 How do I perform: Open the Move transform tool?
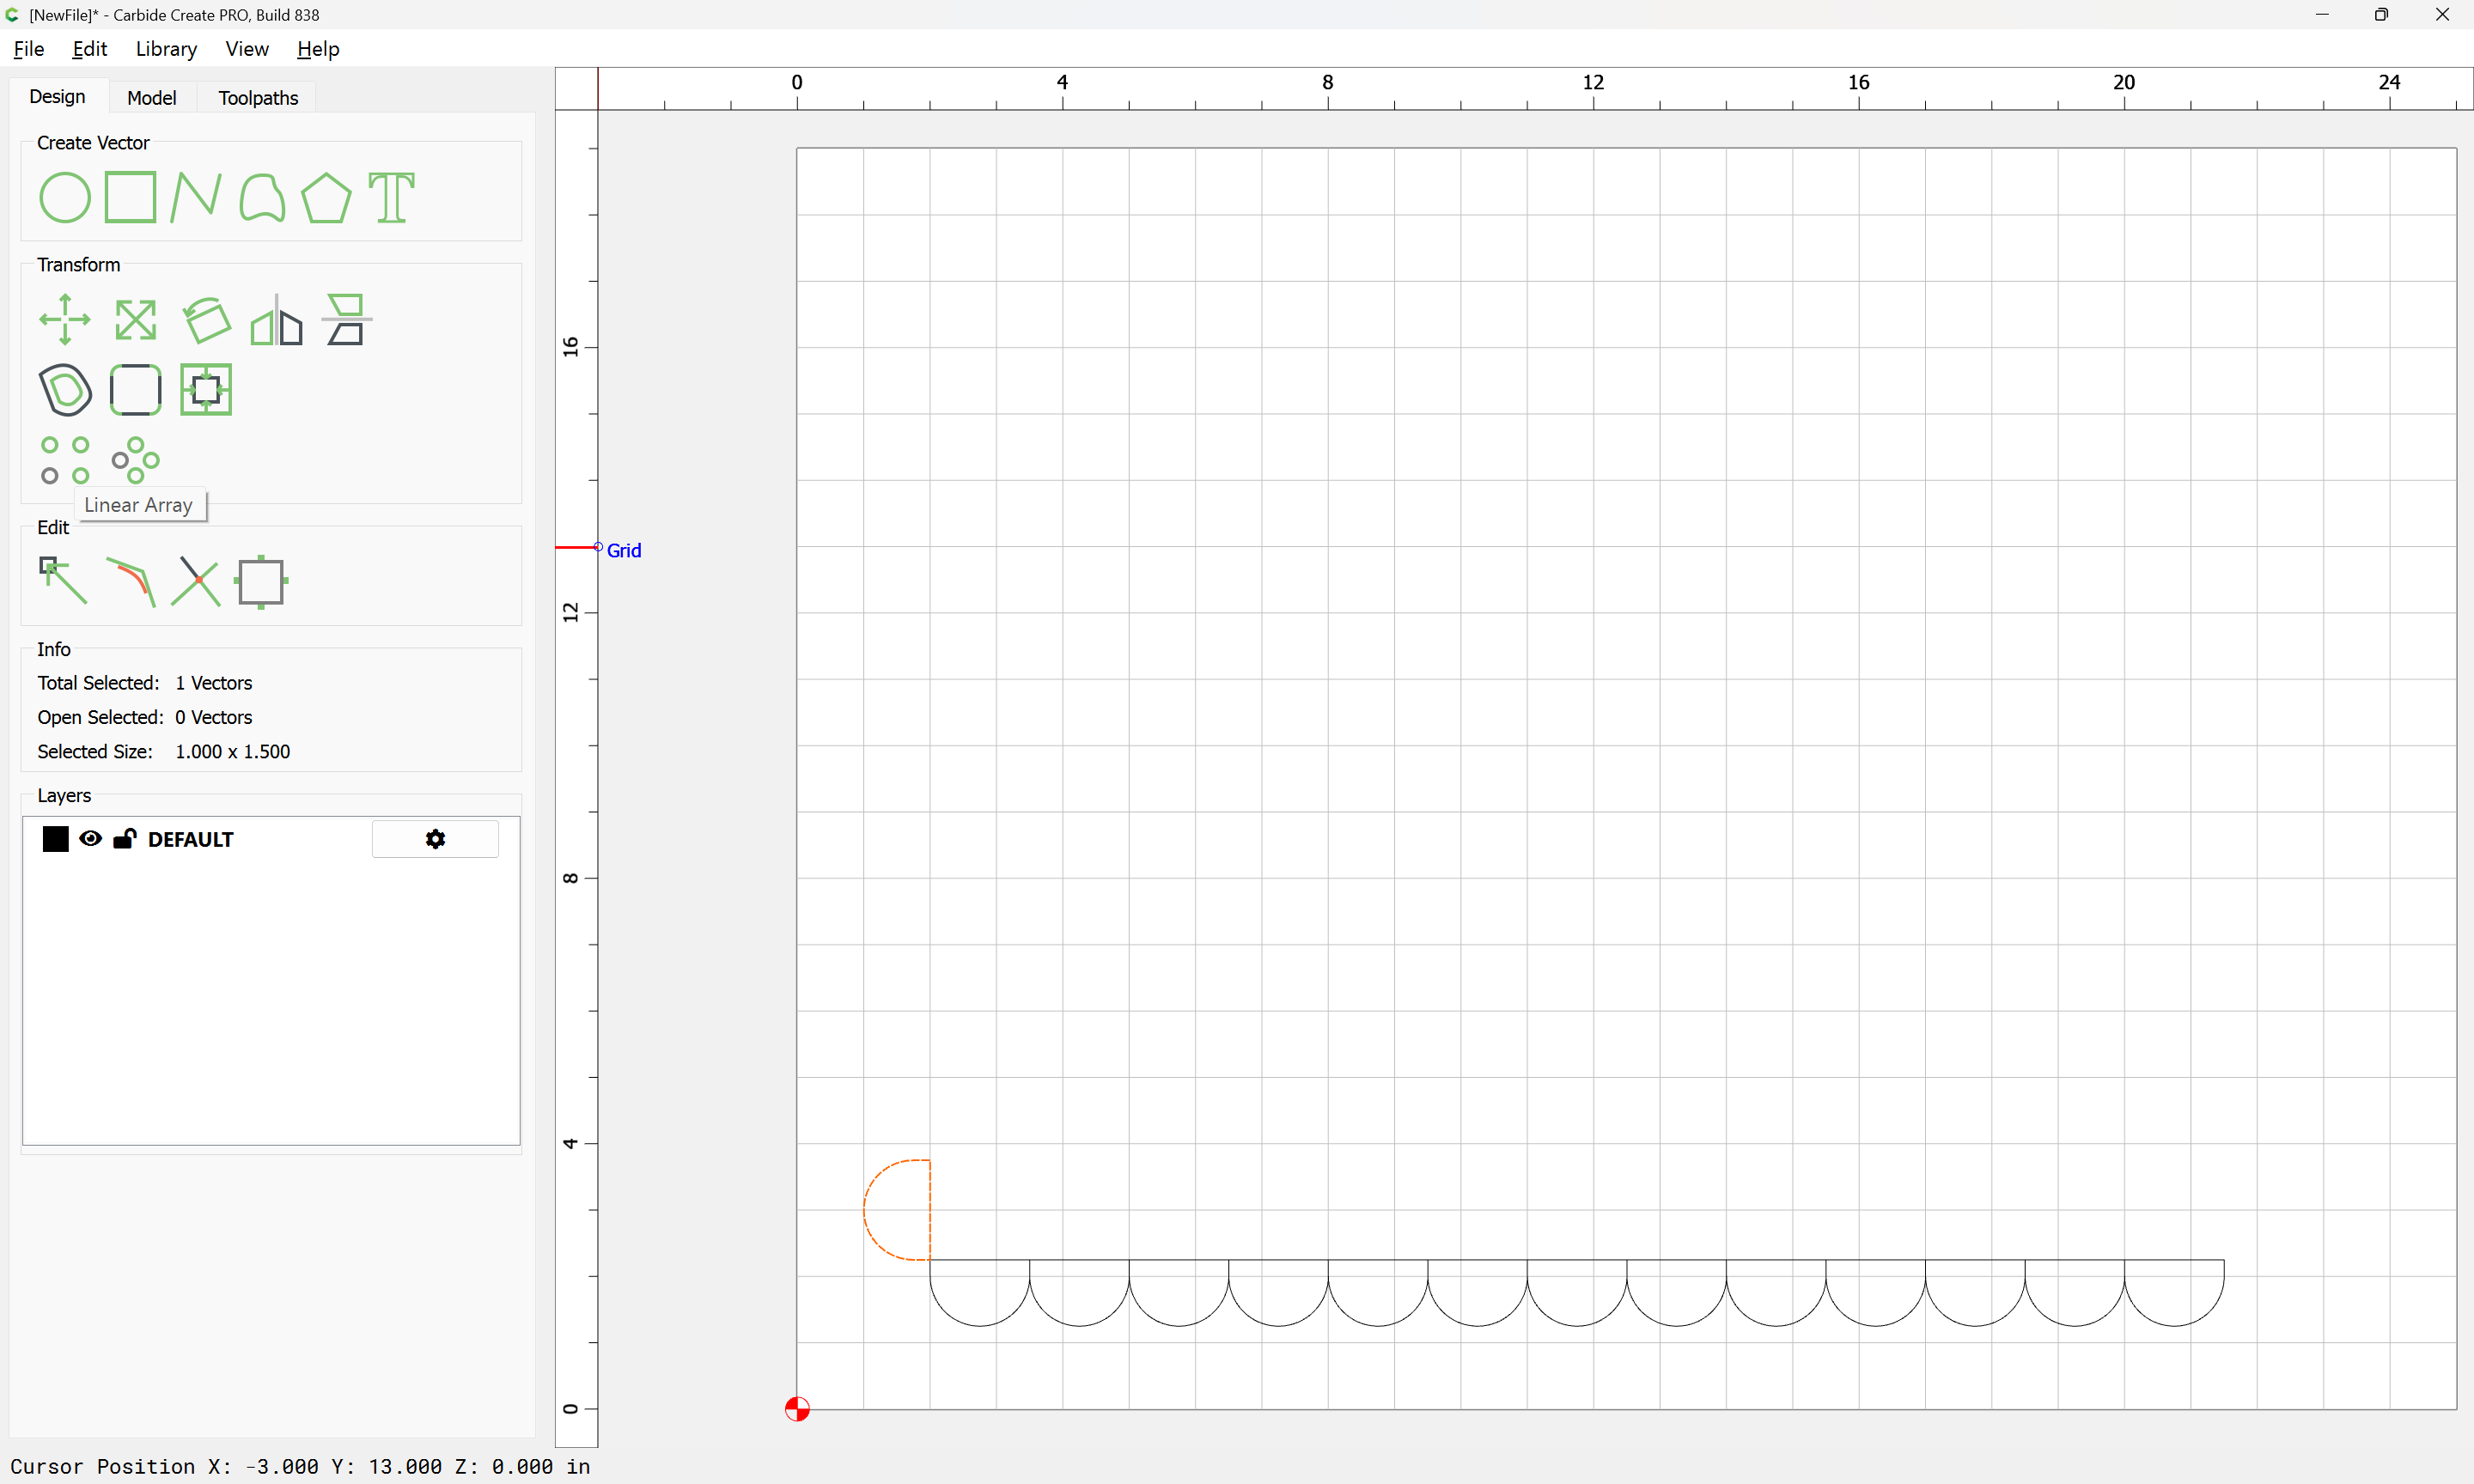(64, 320)
